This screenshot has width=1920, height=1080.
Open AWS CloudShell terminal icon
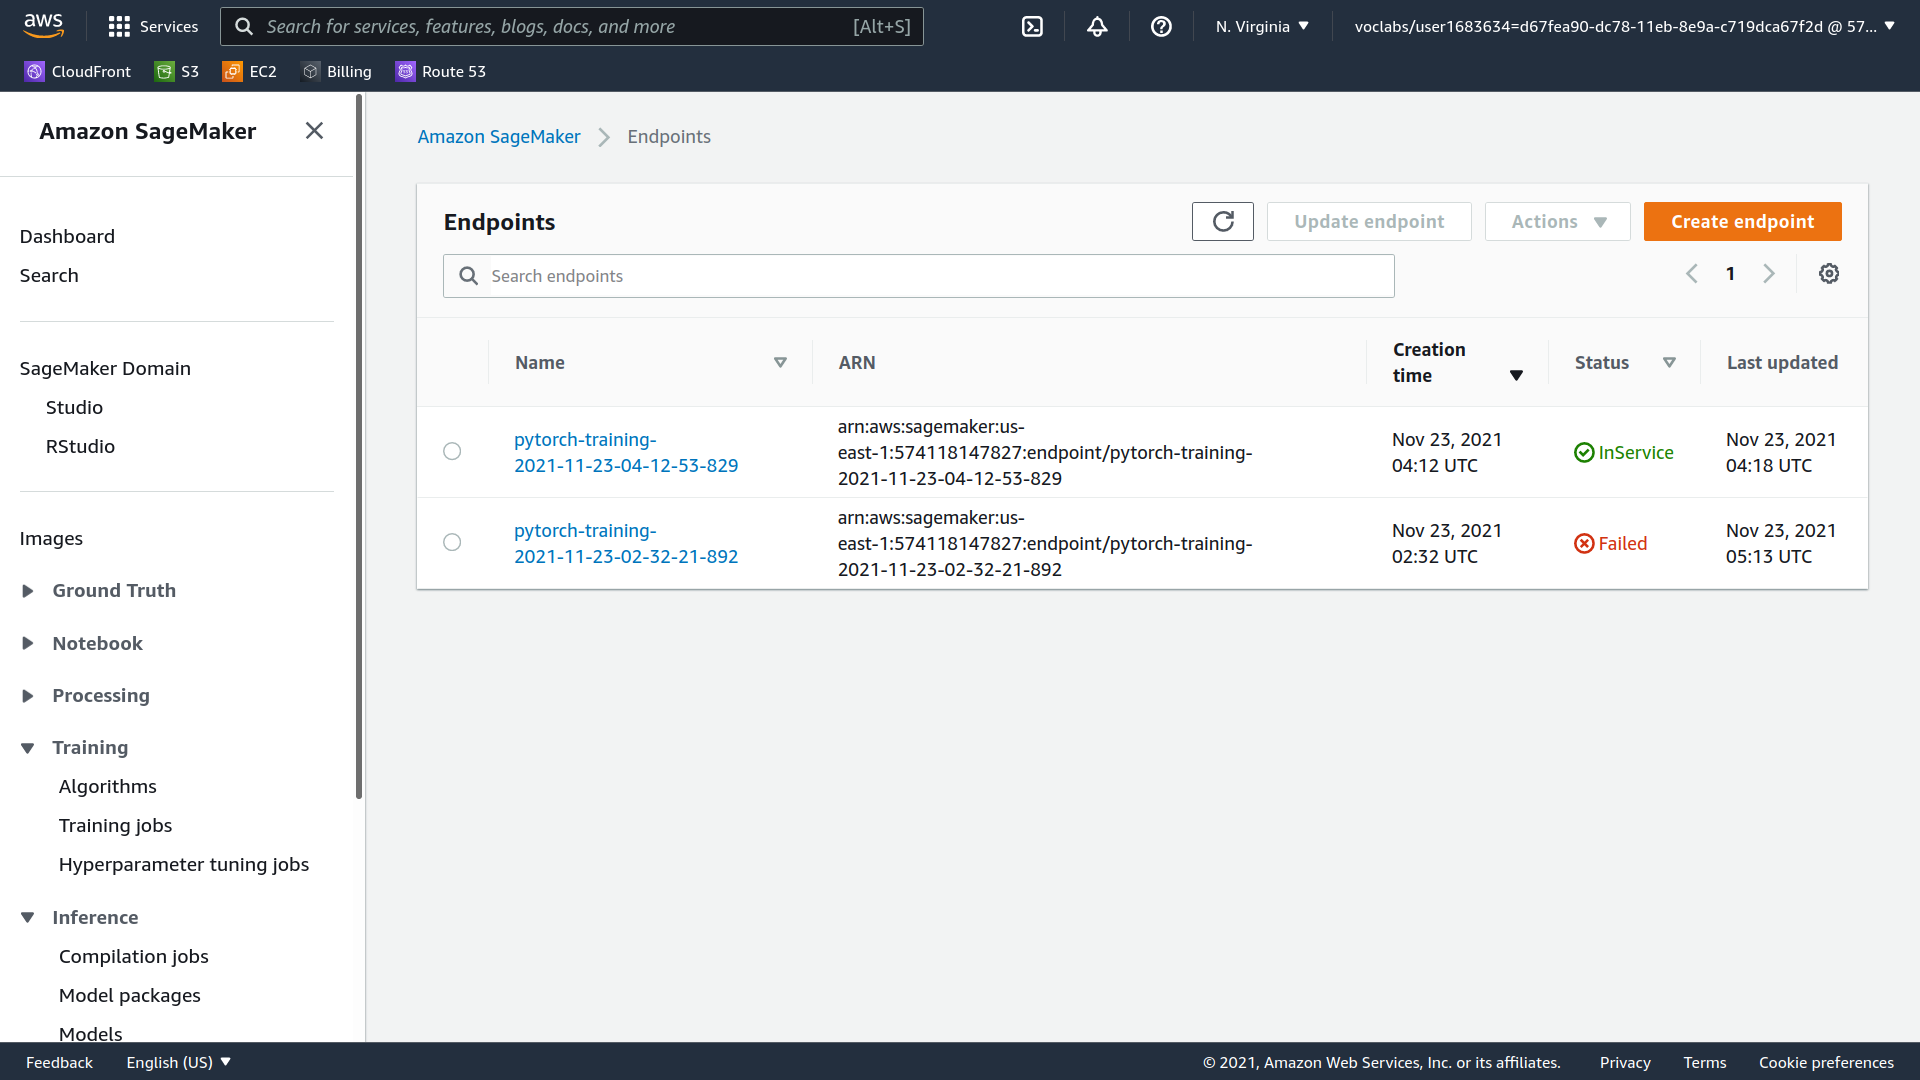pyautogui.click(x=1032, y=27)
